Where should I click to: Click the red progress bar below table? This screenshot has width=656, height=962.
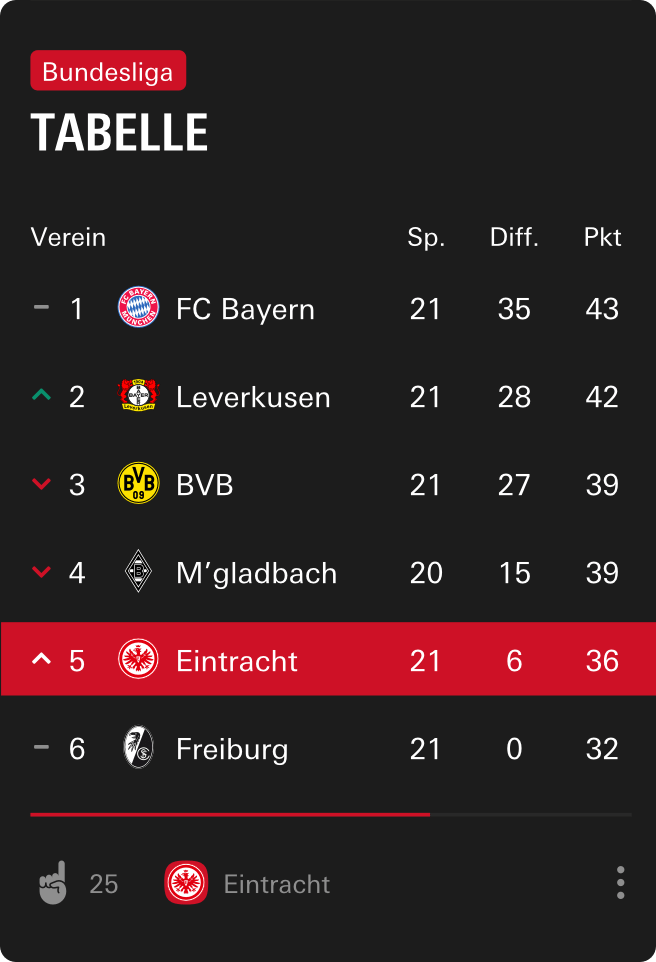click(230, 815)
